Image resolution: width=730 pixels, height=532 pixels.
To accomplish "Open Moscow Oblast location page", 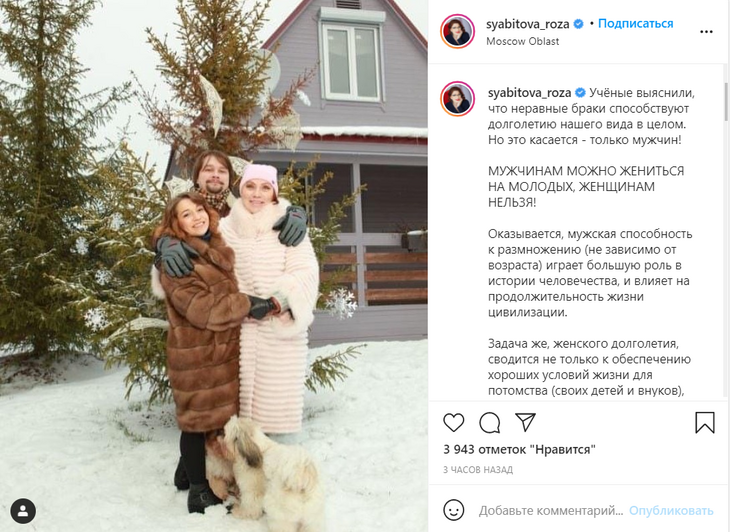I will 522,41.
